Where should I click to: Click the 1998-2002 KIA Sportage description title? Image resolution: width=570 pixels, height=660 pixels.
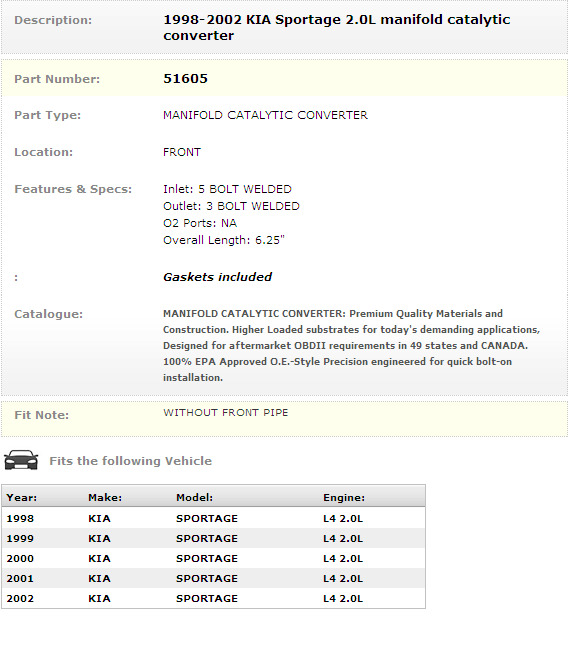point(336,27)
